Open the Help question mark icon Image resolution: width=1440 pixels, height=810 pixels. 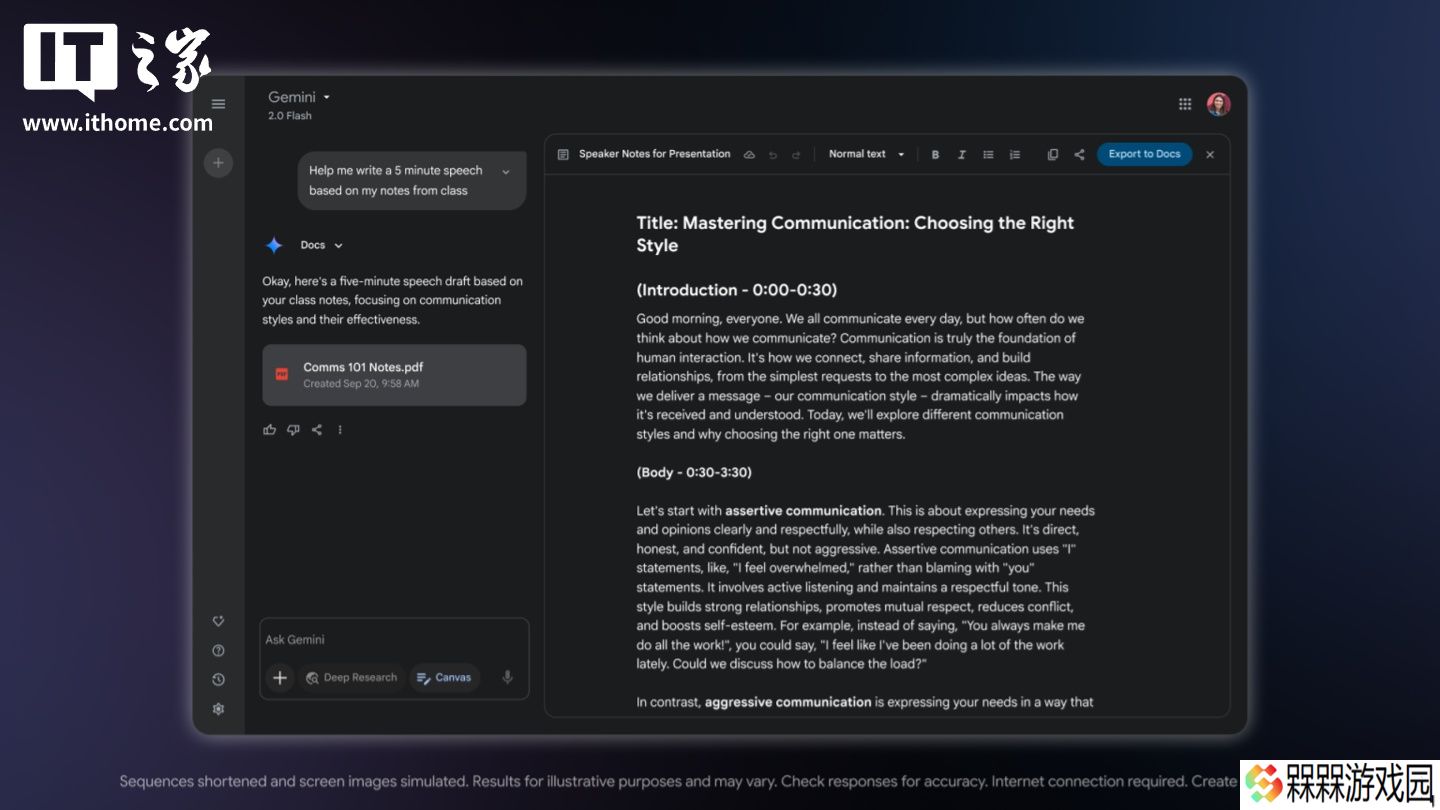[218, 650]
